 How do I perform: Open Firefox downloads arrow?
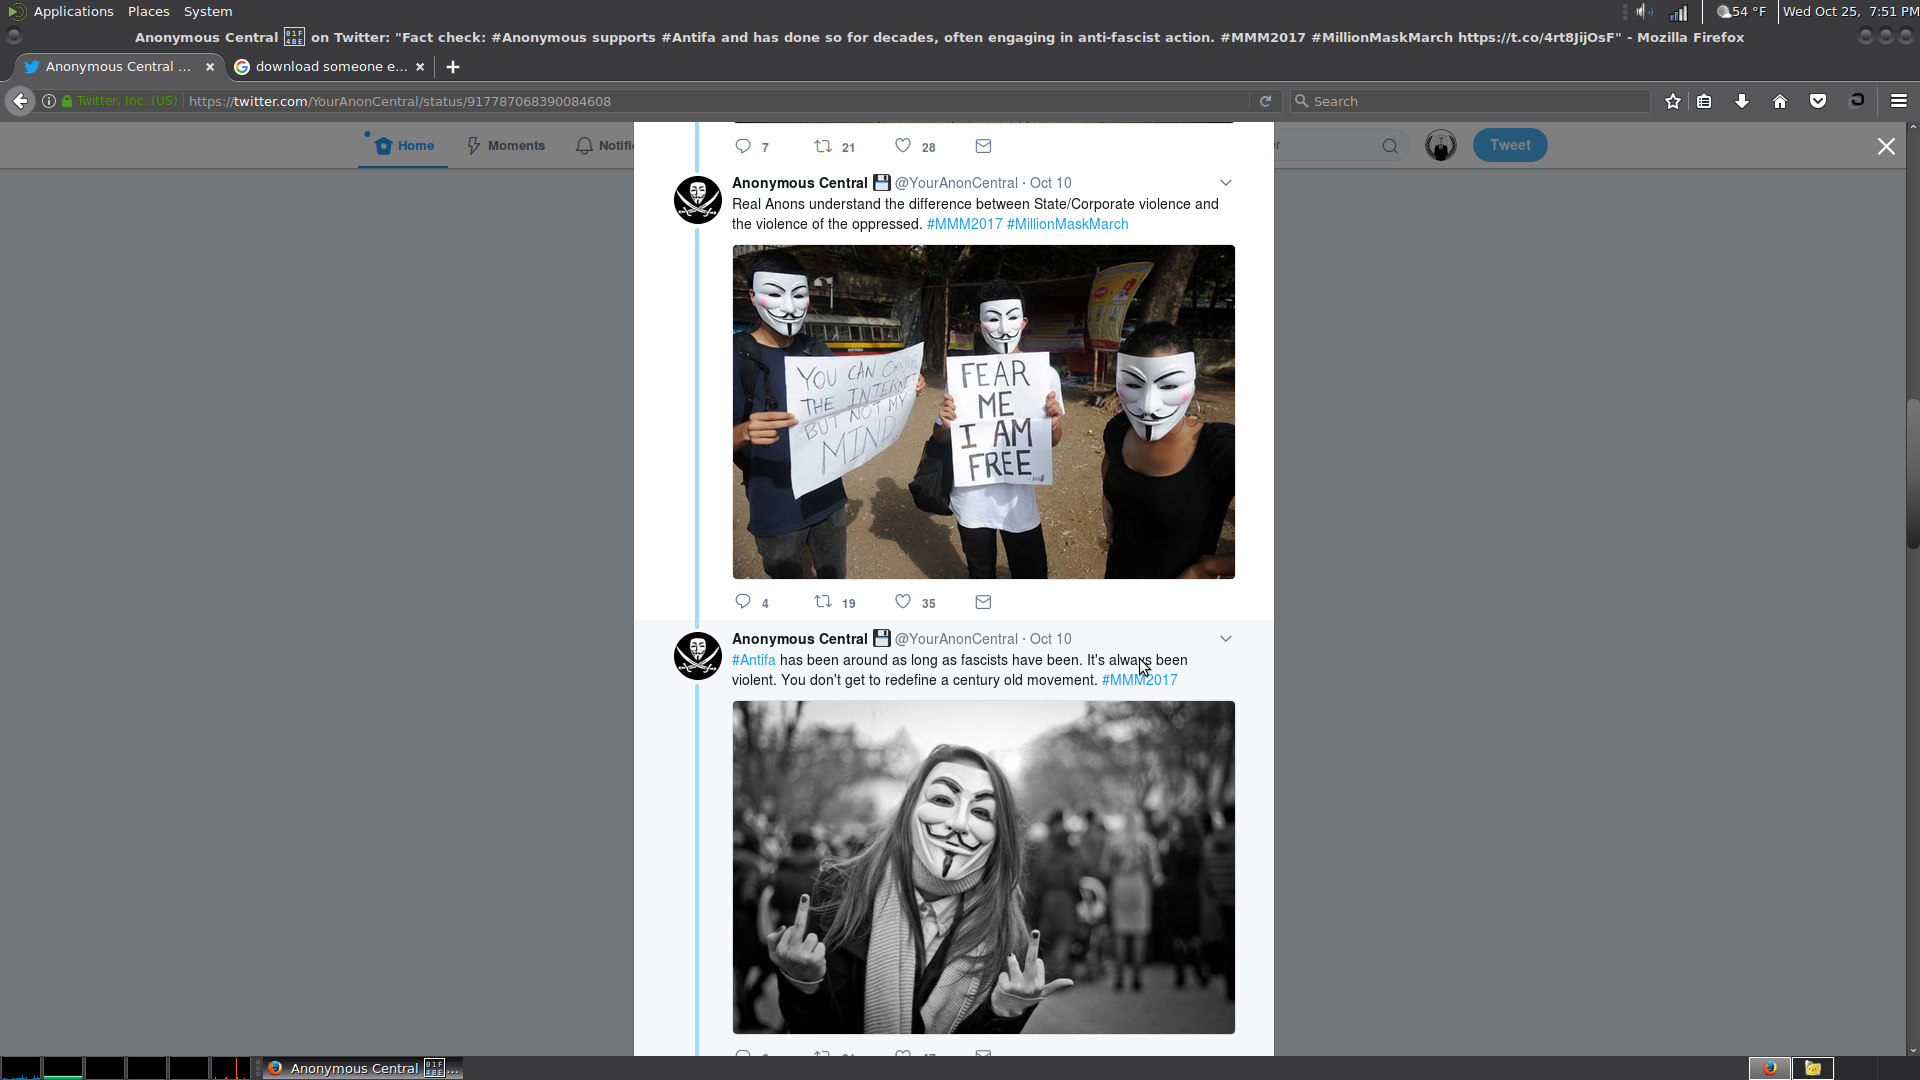[1742, 101]
